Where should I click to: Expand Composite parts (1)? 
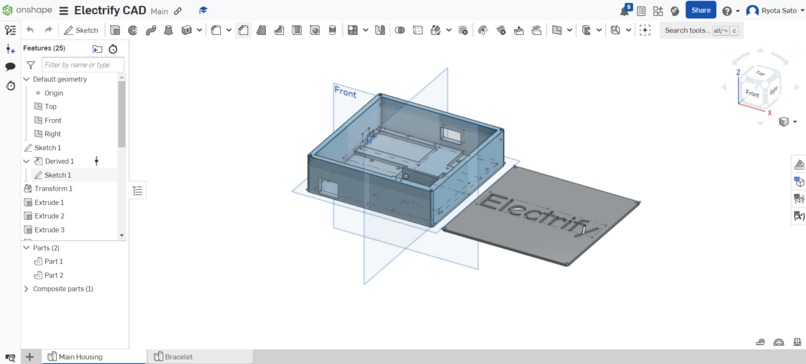pyautogui.click(x=27, y=289)
